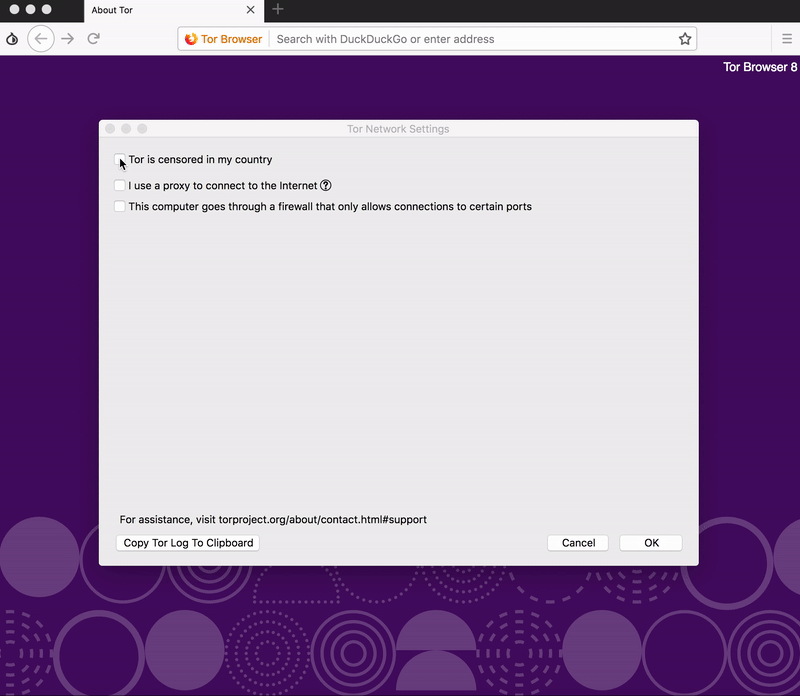Click the back navigation arrow
800x696 pixels.
(x=41, y=38)
